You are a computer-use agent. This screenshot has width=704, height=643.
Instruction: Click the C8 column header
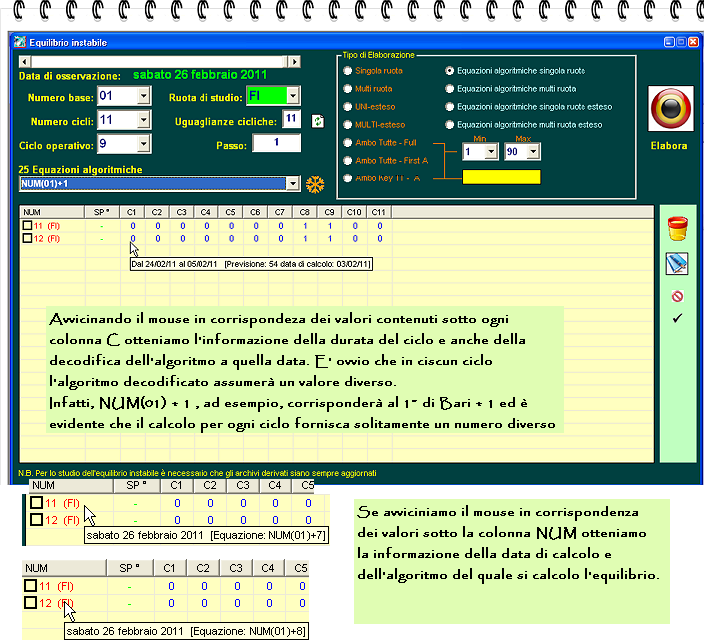(304, 212)
